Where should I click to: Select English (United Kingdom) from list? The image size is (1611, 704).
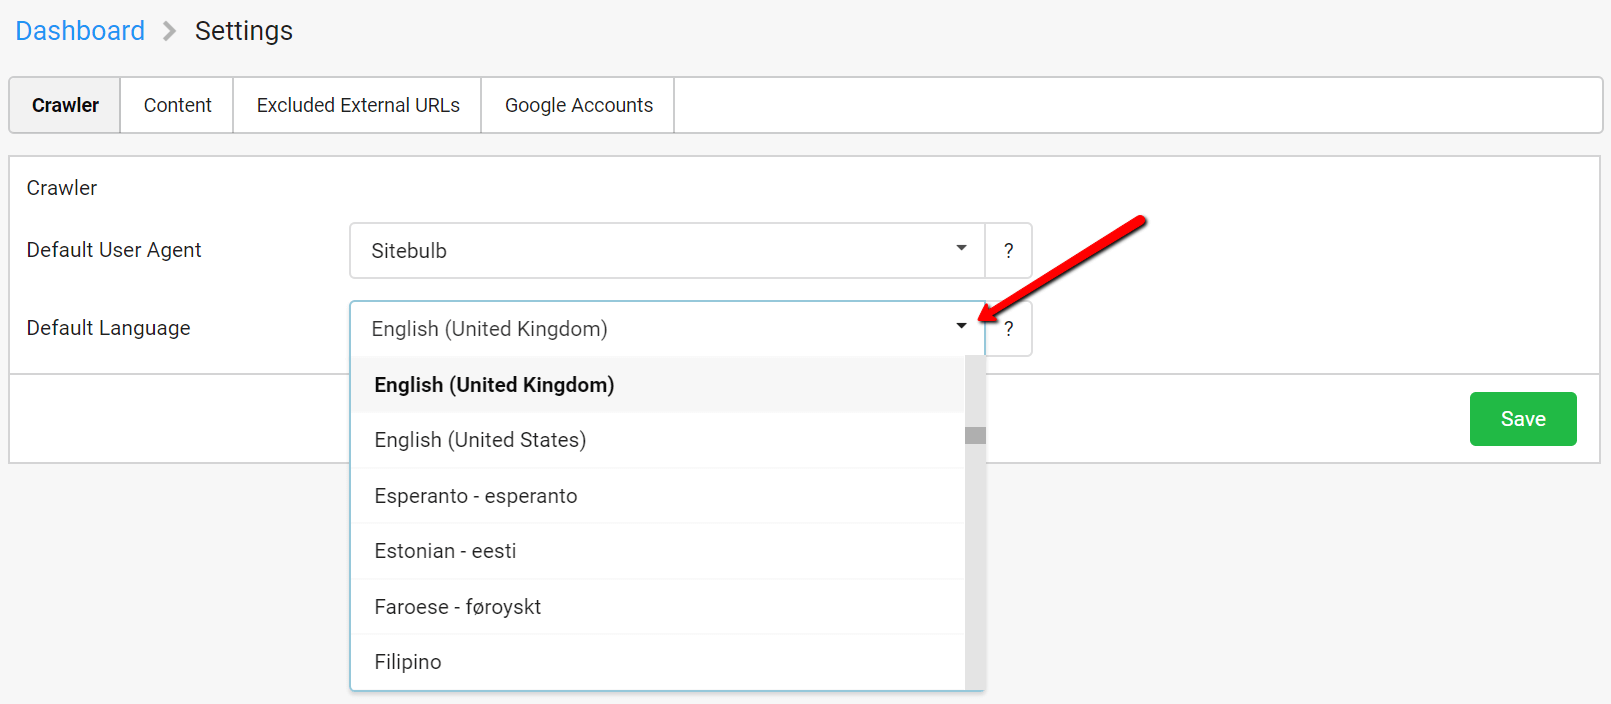tap(658, 385)
